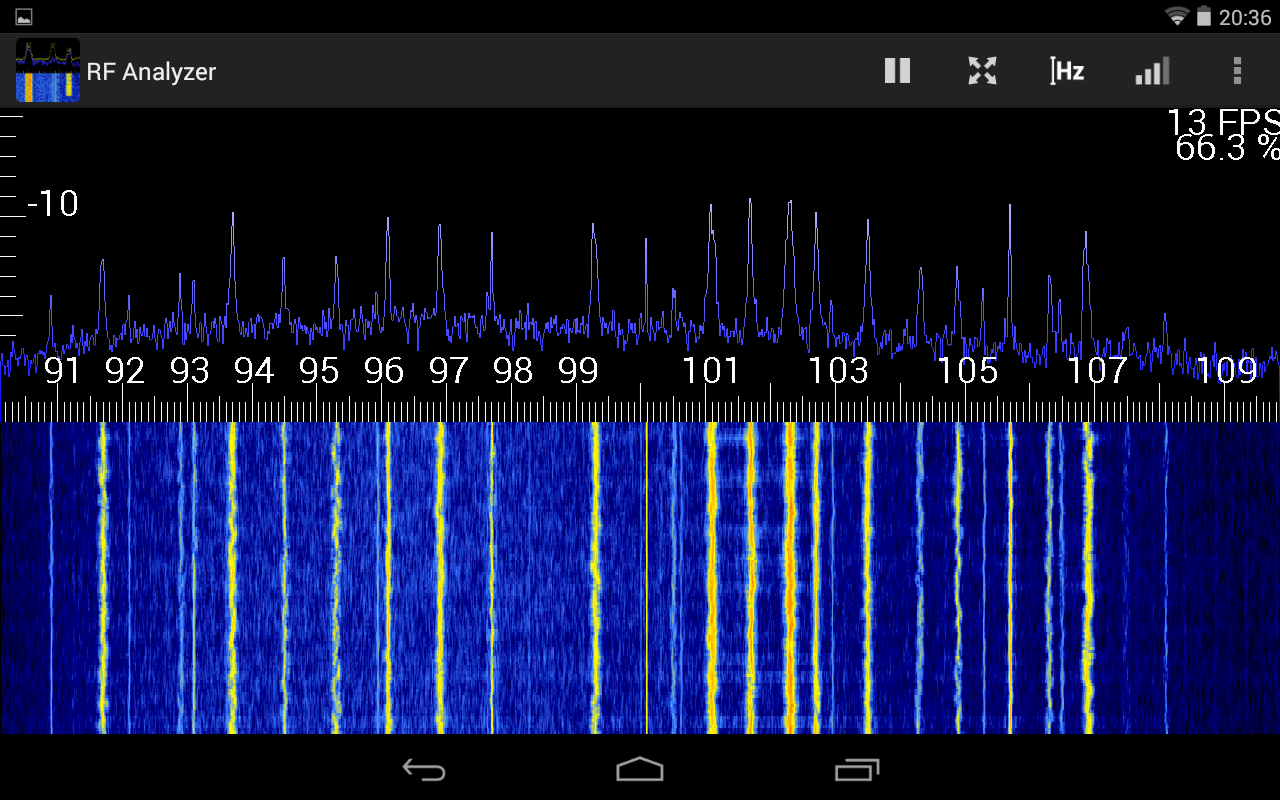Select the 98 frequency label
This screenshot has height=800, width=1280.
pos(513,371)
